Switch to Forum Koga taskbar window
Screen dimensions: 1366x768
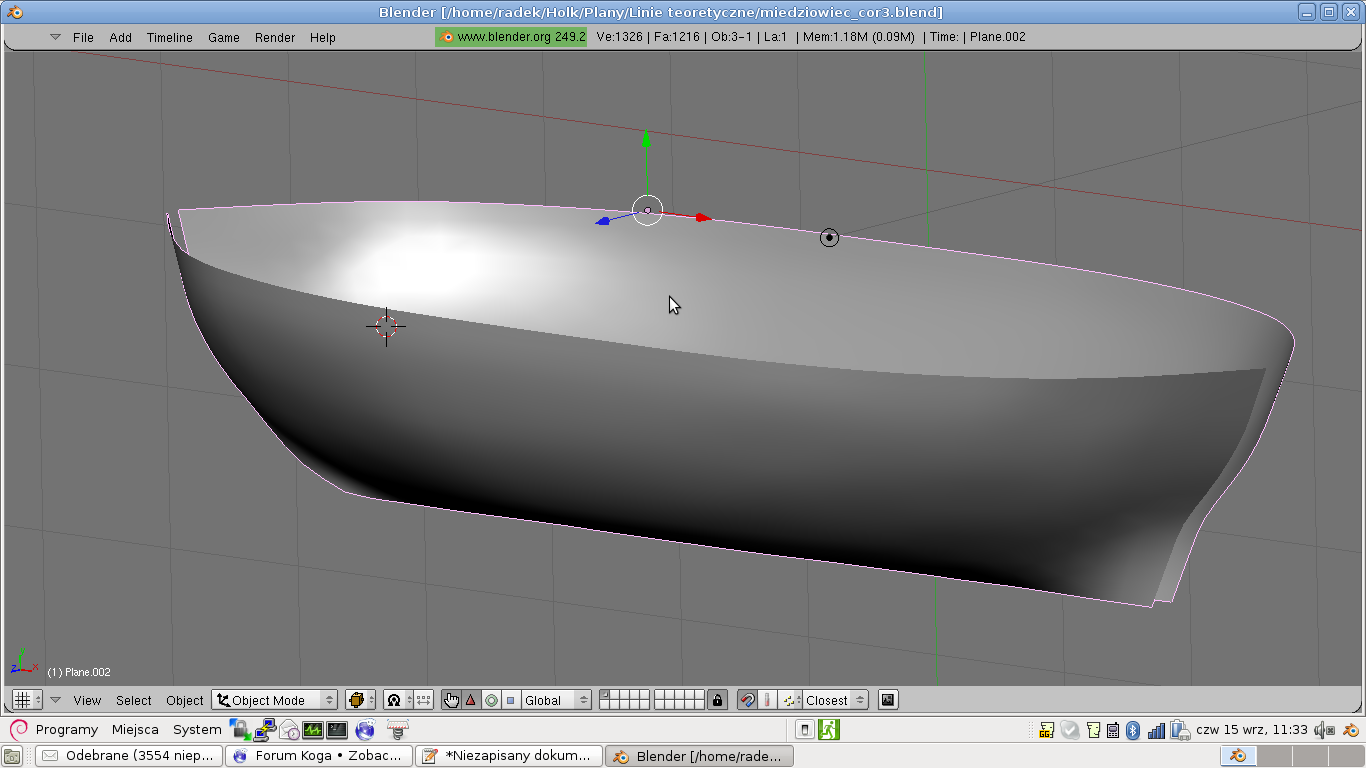pos(319,756)
